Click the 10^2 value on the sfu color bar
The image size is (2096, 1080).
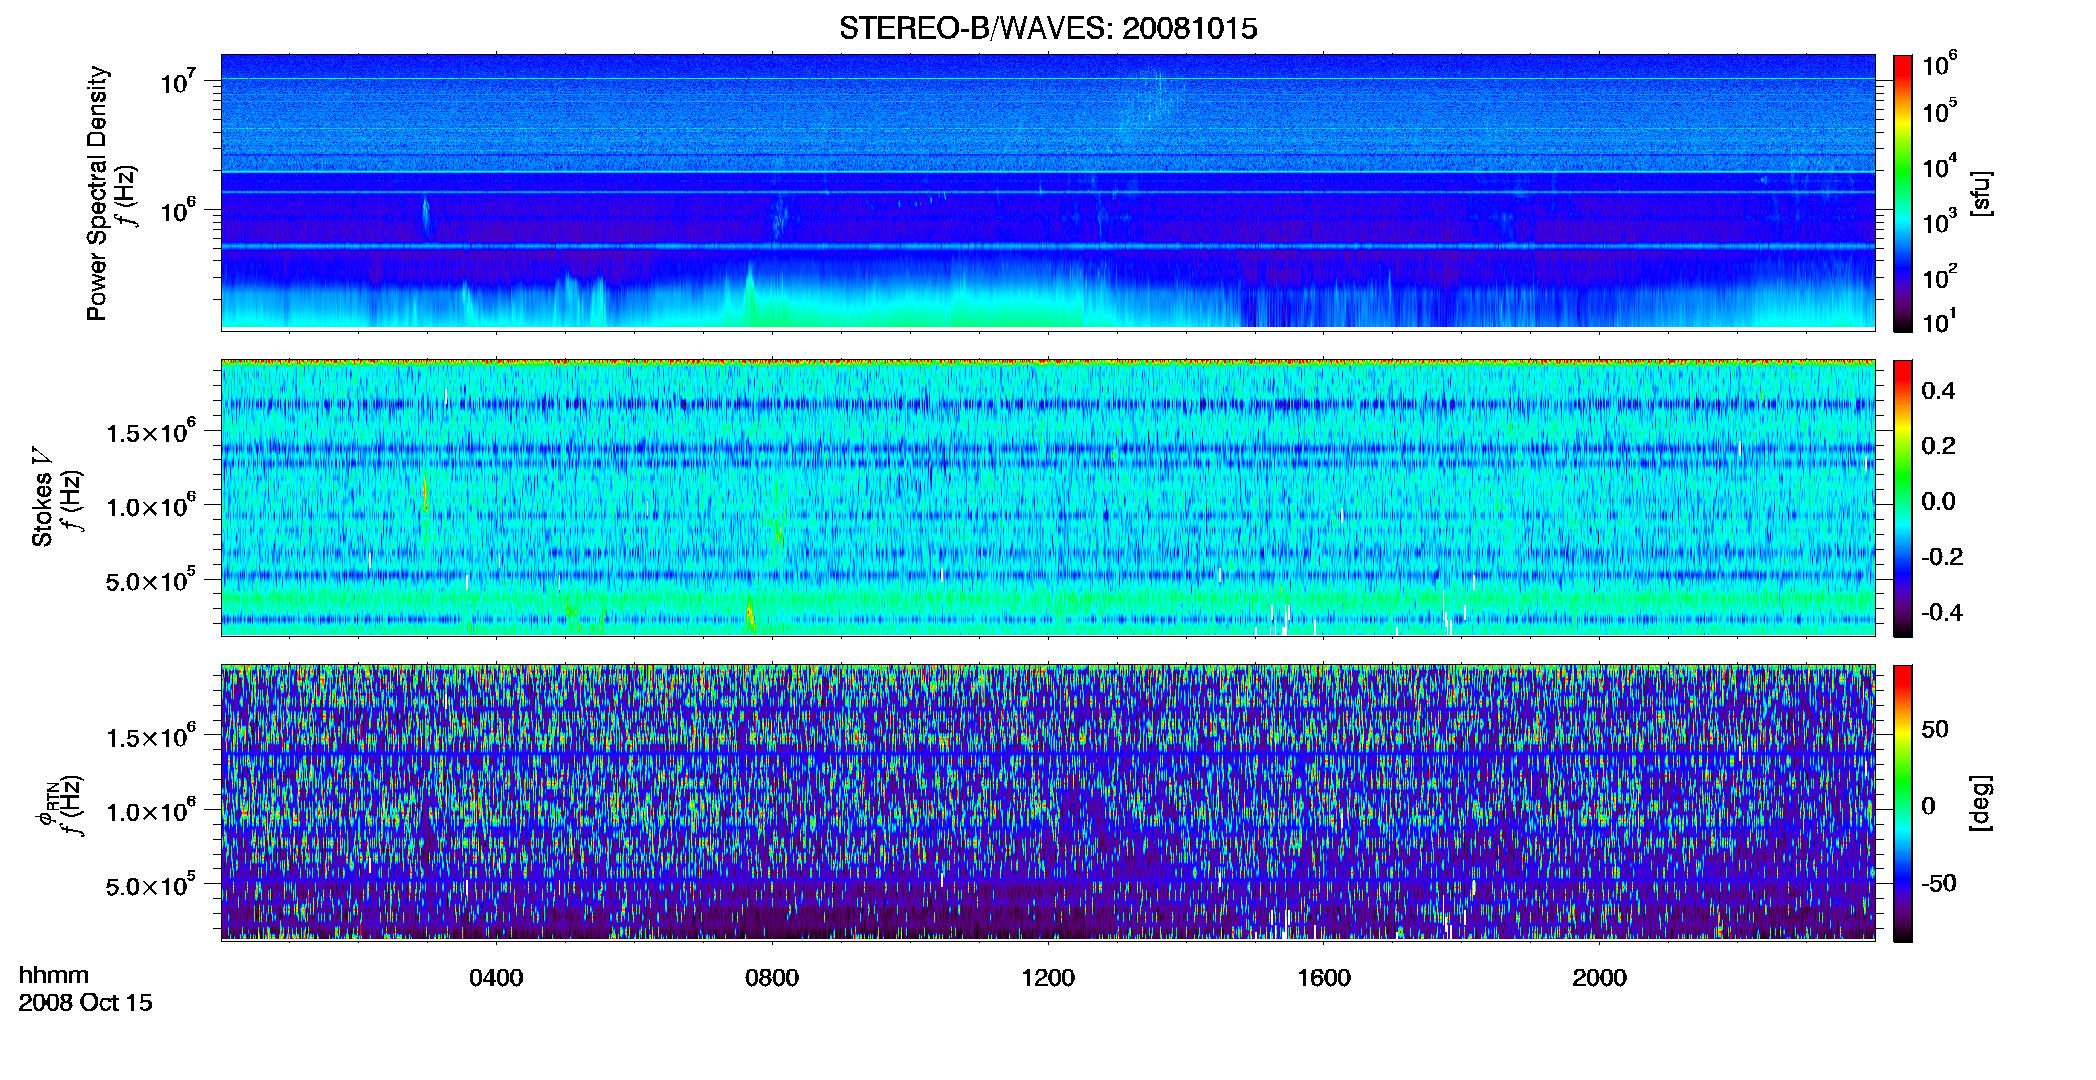coord(1939,276)
